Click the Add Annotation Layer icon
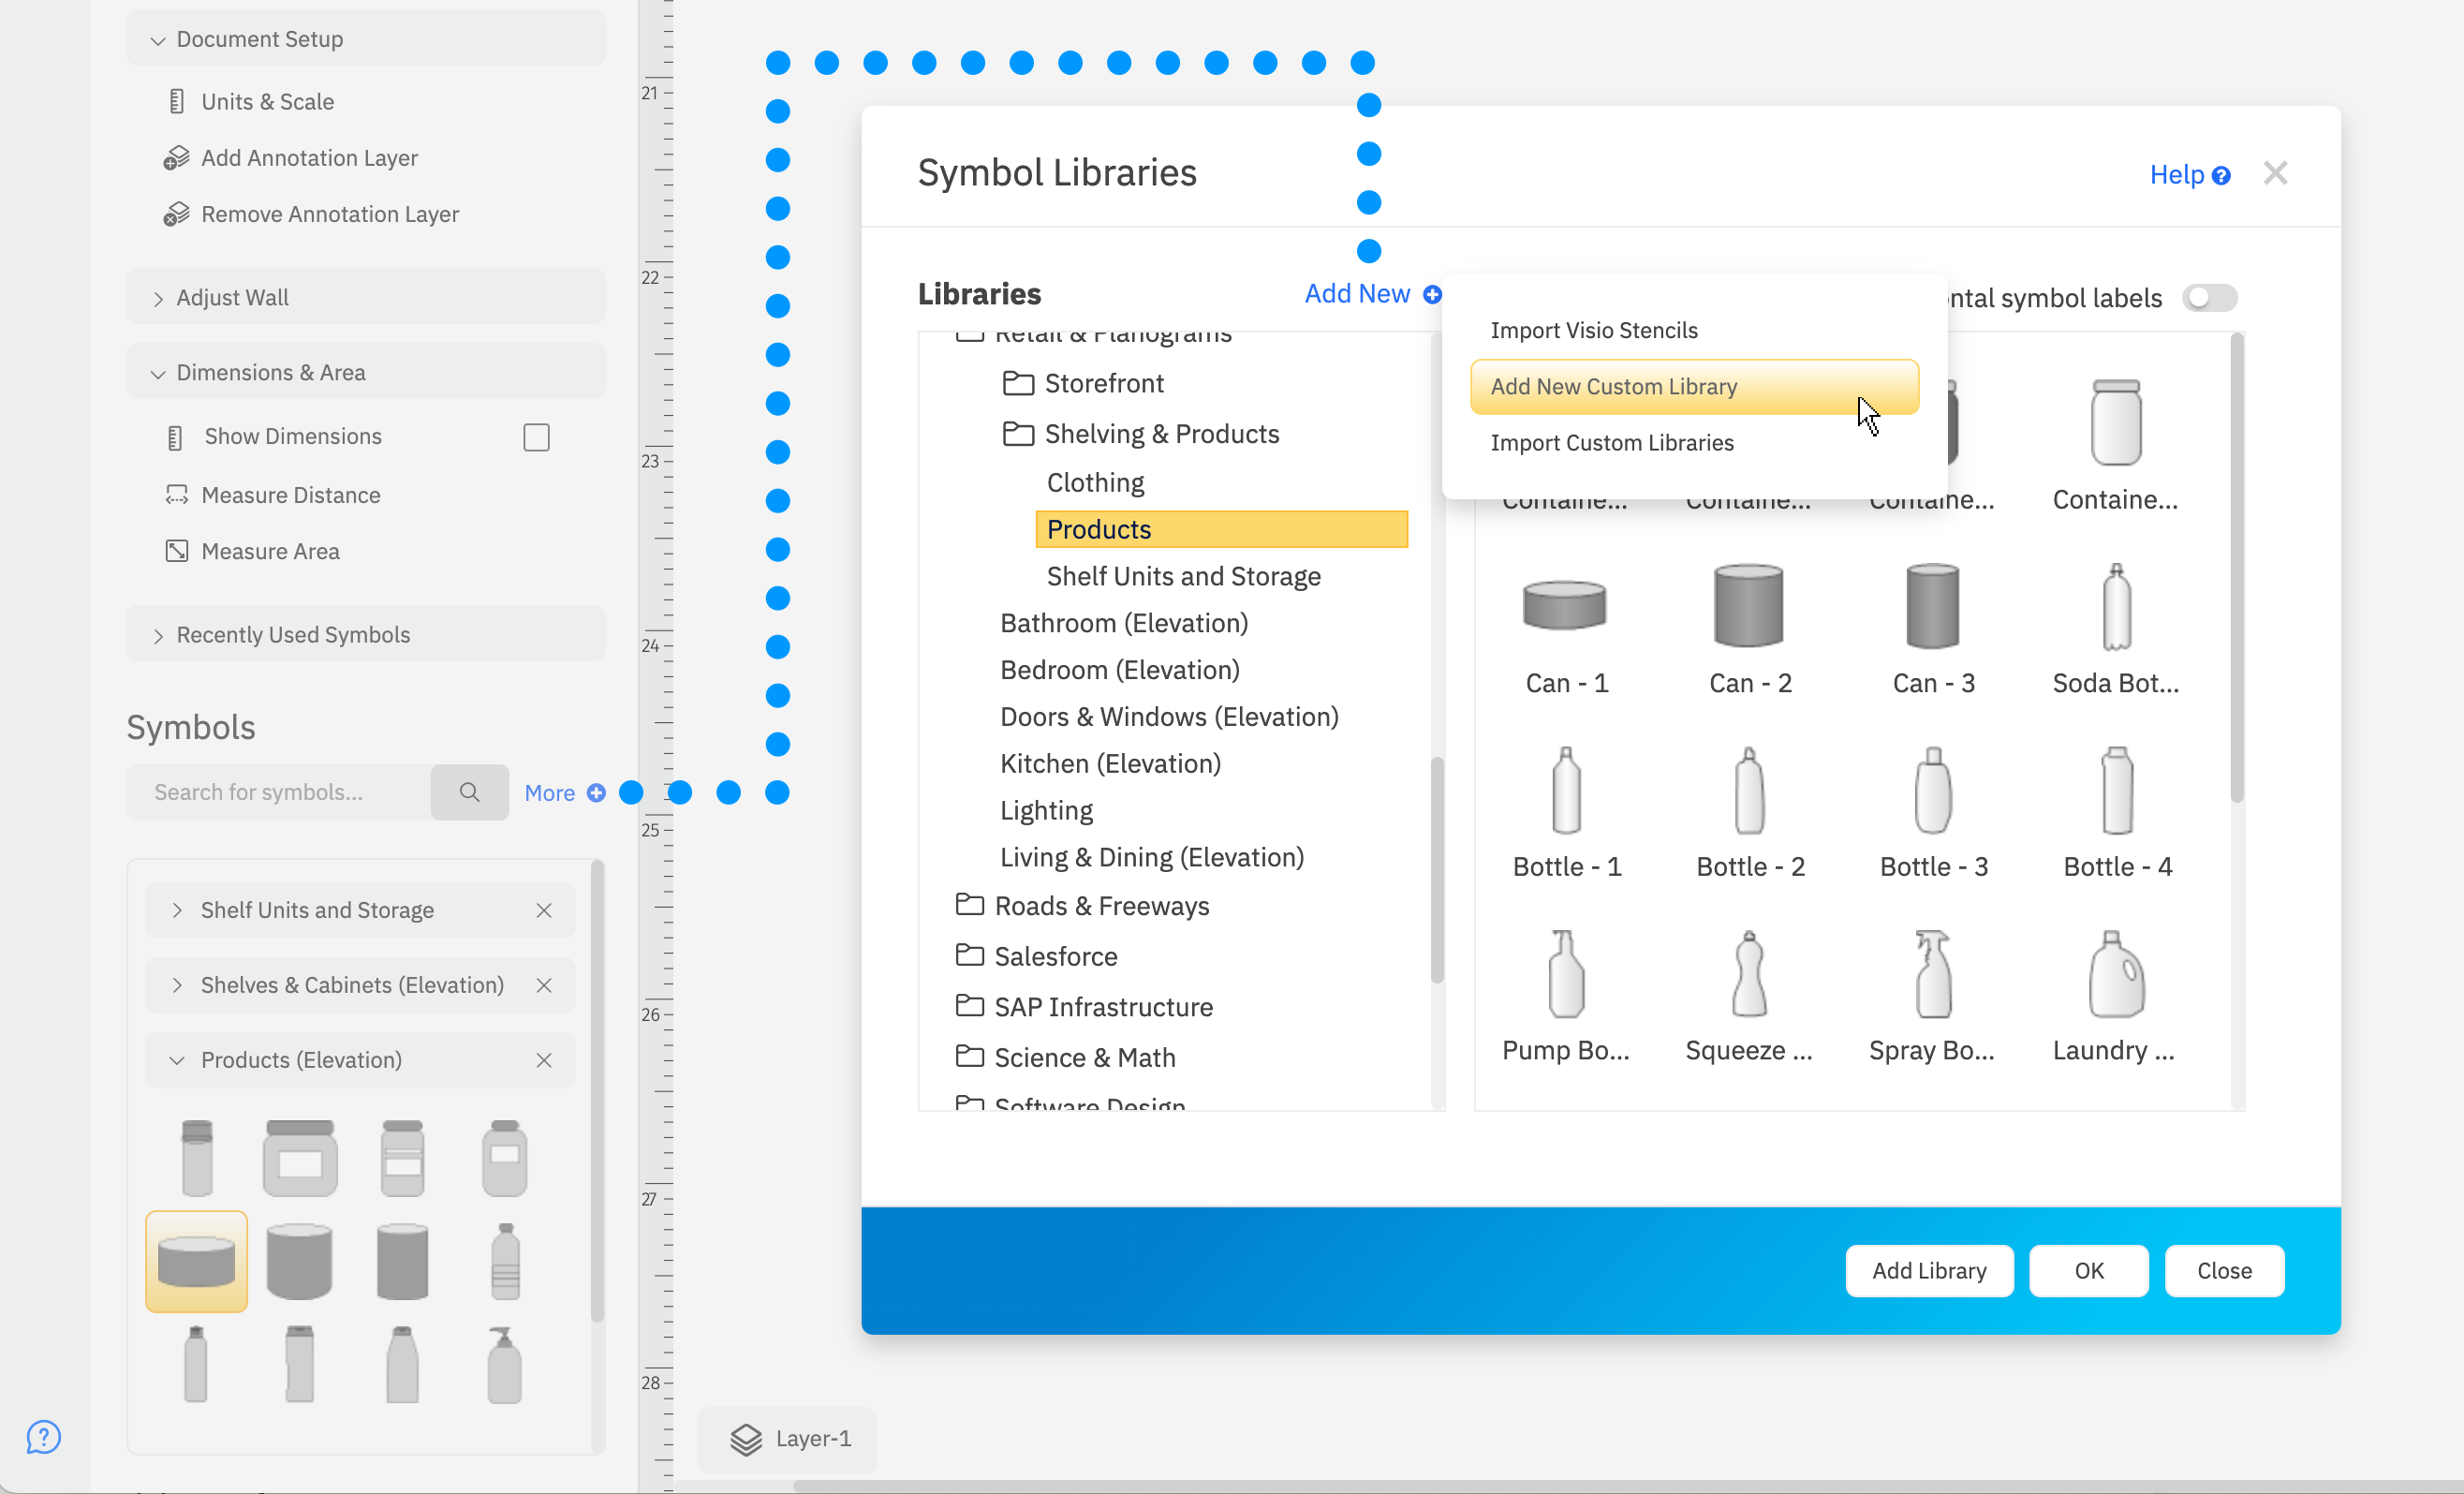The image size is (2464, 1494). point(177,157)
